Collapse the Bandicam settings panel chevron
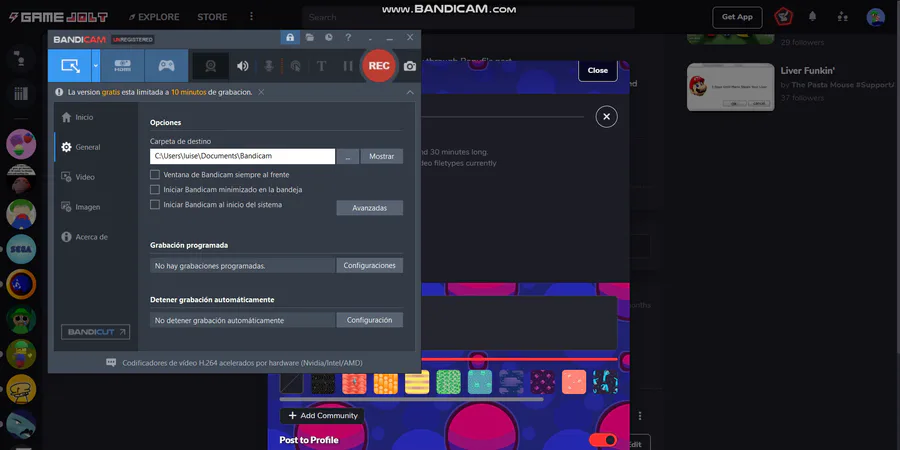 (410, 92)
